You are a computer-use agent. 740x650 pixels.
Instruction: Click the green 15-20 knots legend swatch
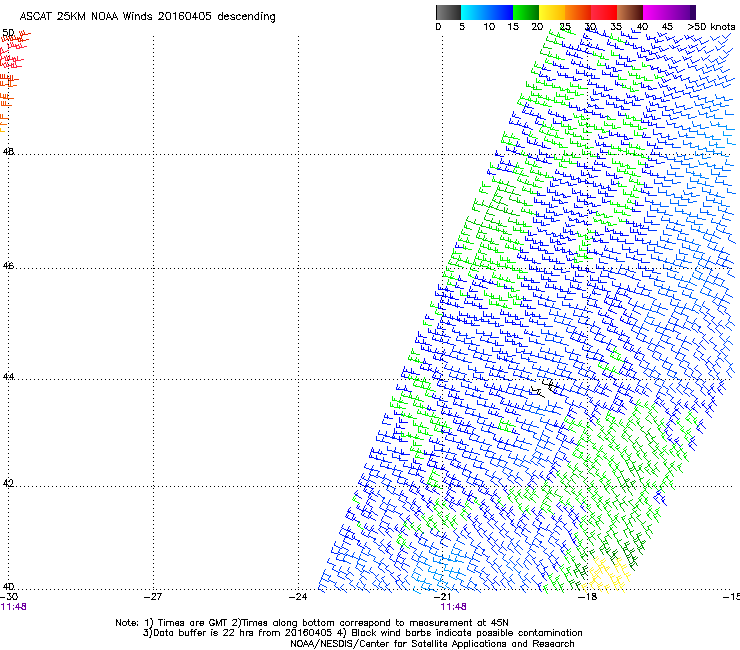(526, 12)
